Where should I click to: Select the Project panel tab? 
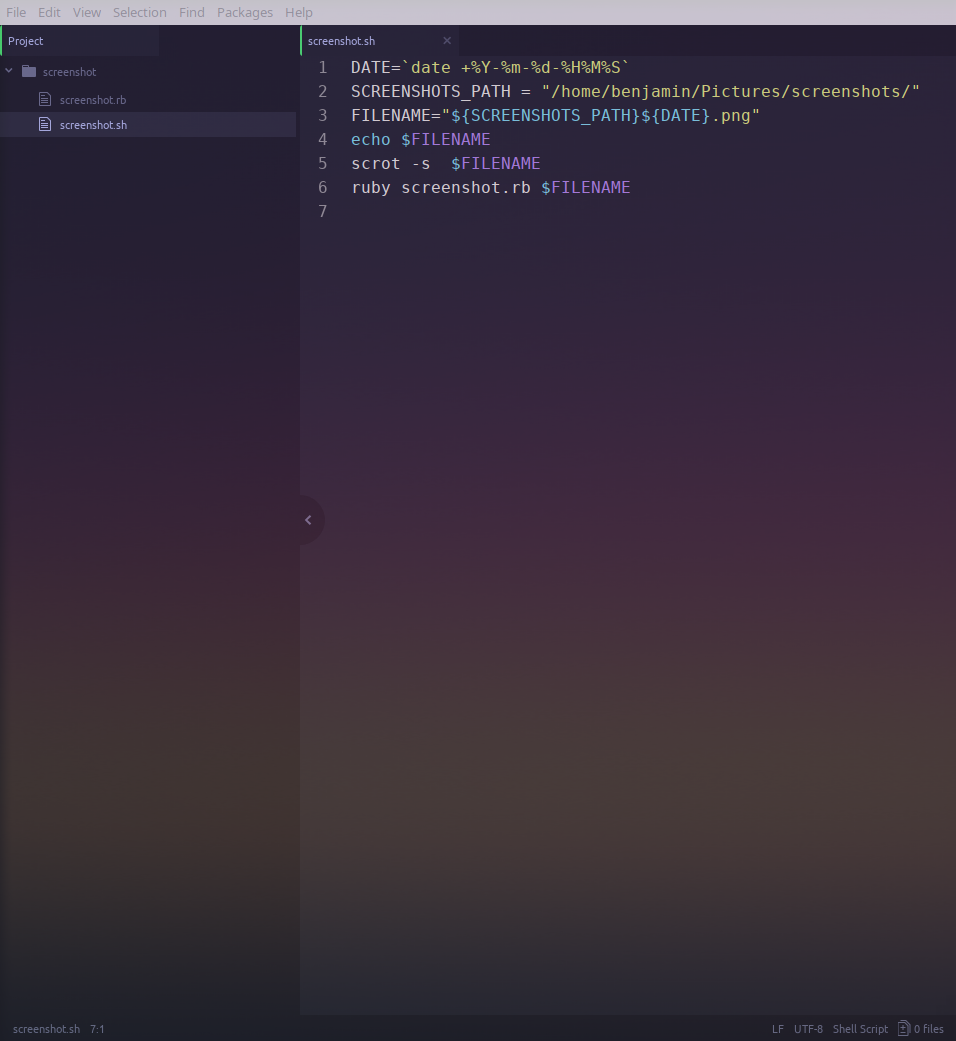(x=80, y=41)
